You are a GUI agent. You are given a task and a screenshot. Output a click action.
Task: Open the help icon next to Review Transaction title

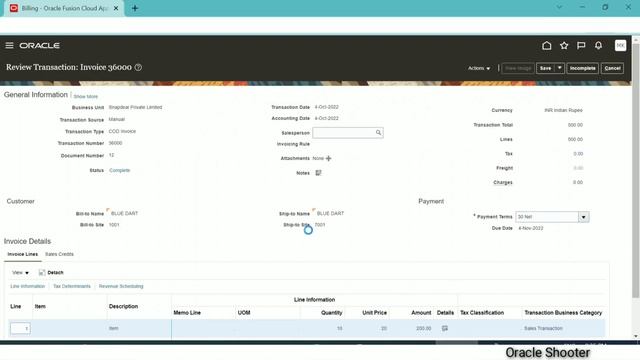coord(138,67)
